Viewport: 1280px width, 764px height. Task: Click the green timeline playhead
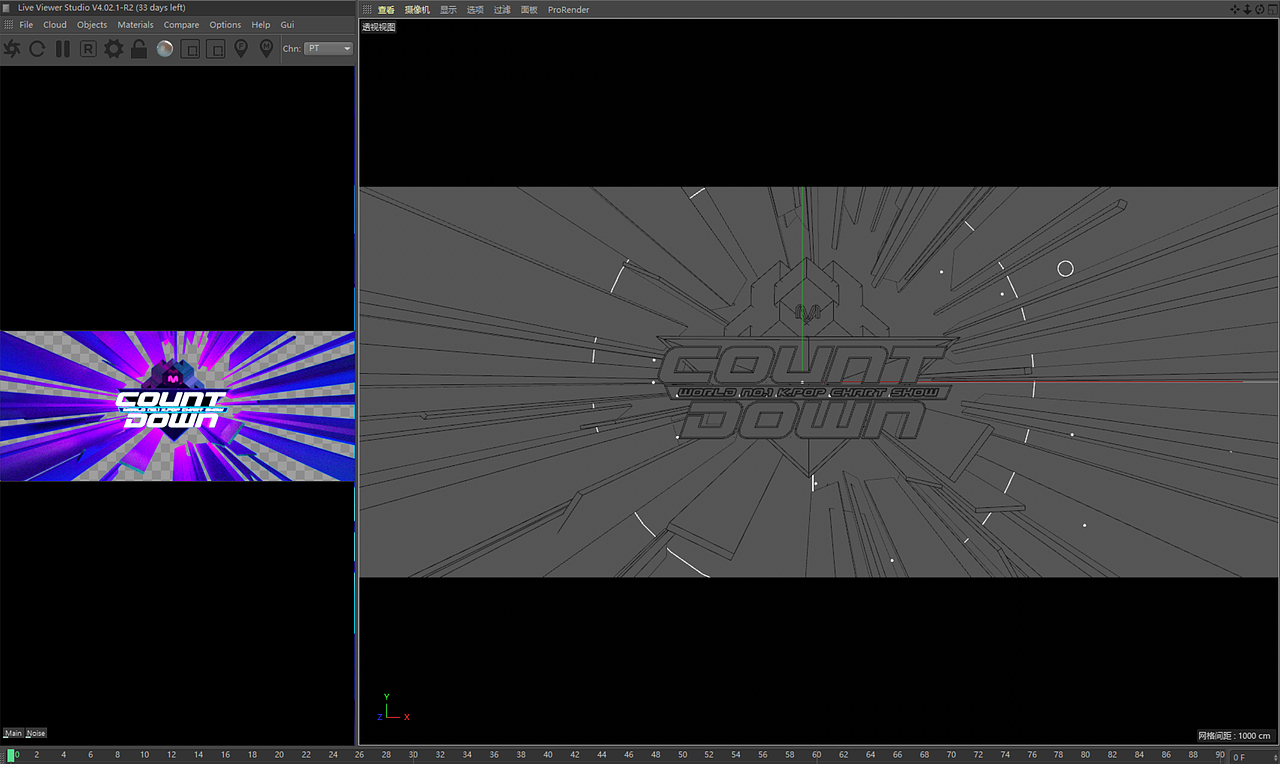pos(12,755)
